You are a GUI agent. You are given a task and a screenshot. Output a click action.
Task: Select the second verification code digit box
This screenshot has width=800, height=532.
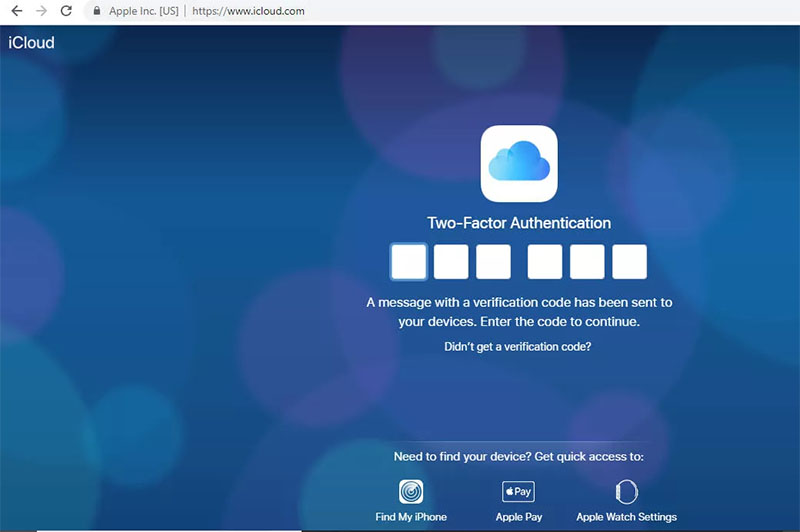point(451,262)
